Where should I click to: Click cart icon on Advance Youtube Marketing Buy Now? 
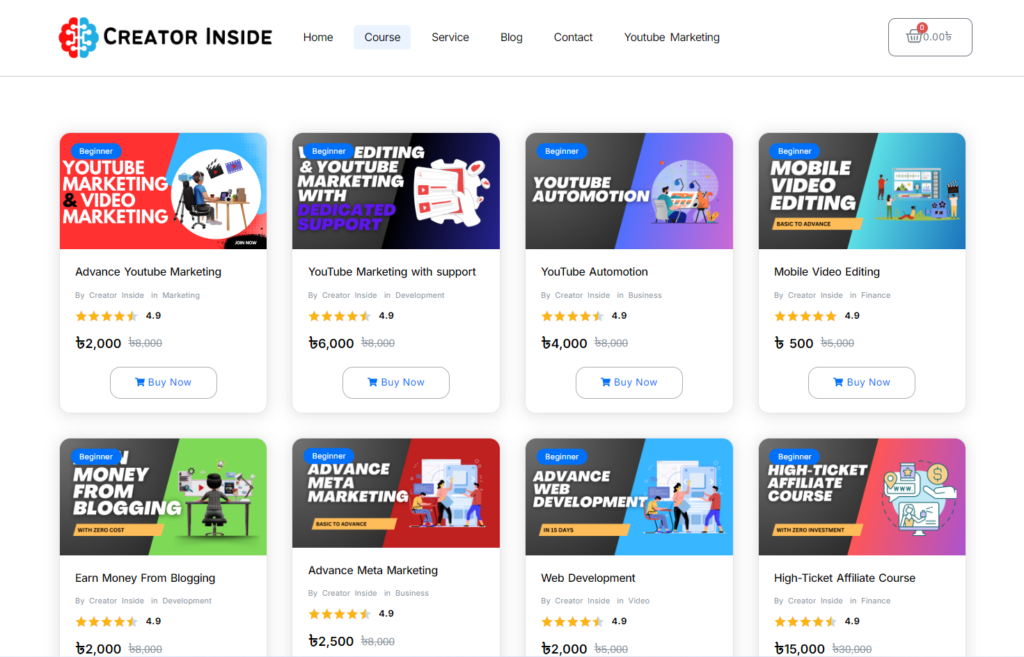(140, 382)
